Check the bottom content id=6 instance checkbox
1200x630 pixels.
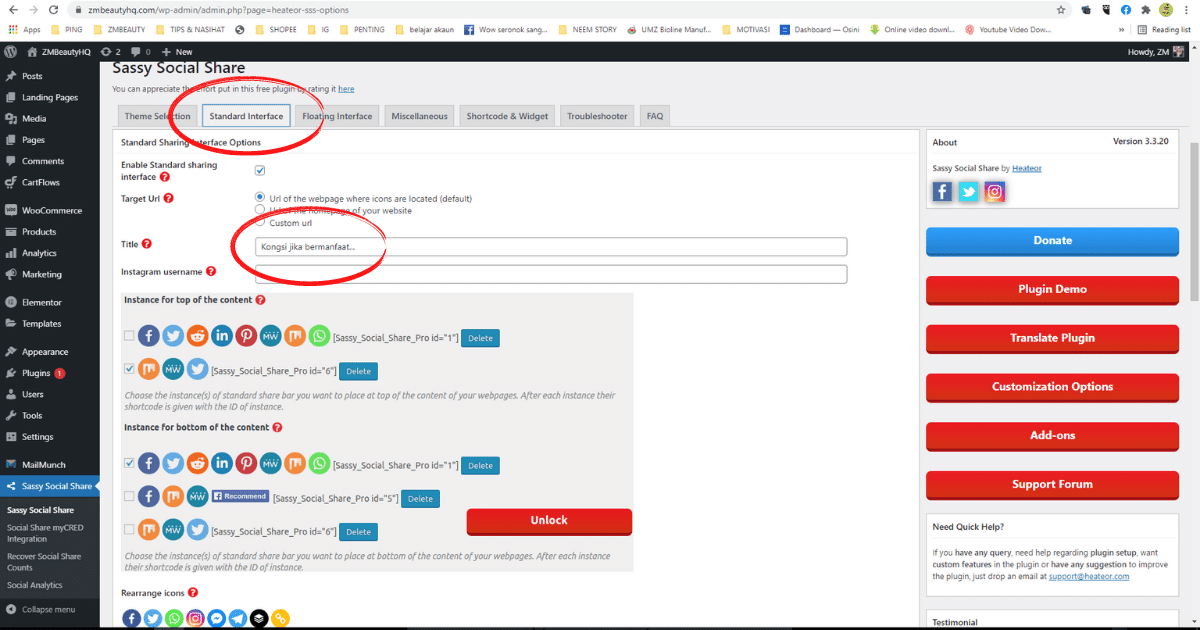point(129,530)
